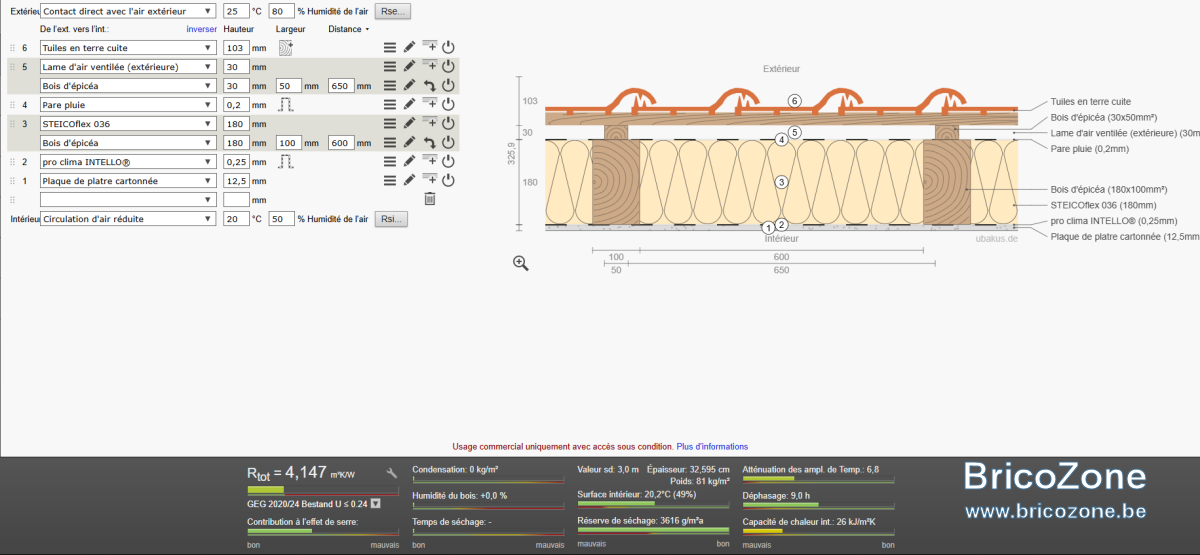The image size is (1200, 555).
Task: Click the Rse... button
Action: [392, 11]
